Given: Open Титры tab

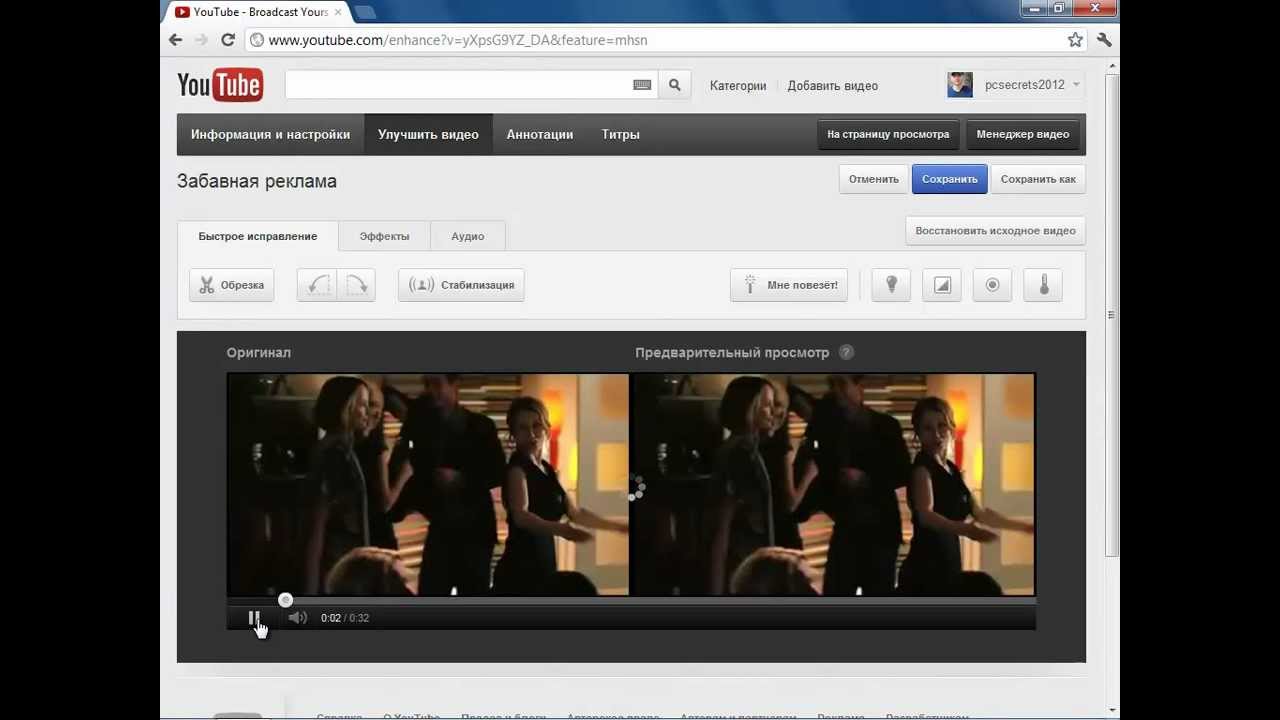Looking at the screenshot, I should tap(620, 134).
